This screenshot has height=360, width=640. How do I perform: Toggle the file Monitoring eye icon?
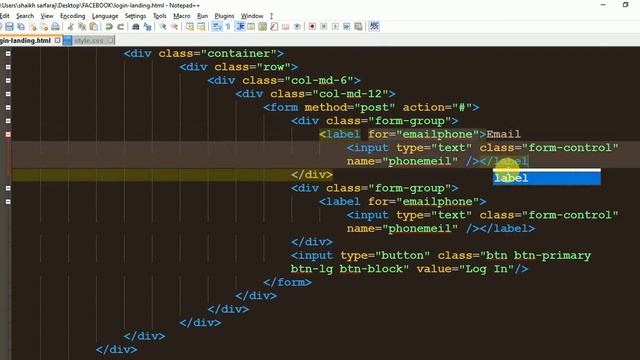298,27
